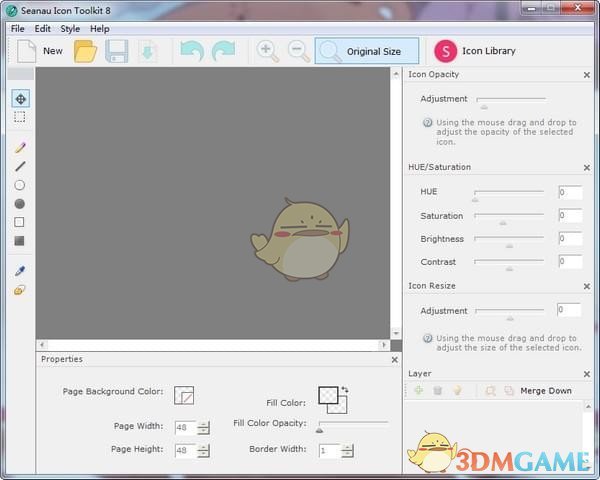Click the New document icon
This screenshot has width=600, height=480.
(x=27, y=51)
